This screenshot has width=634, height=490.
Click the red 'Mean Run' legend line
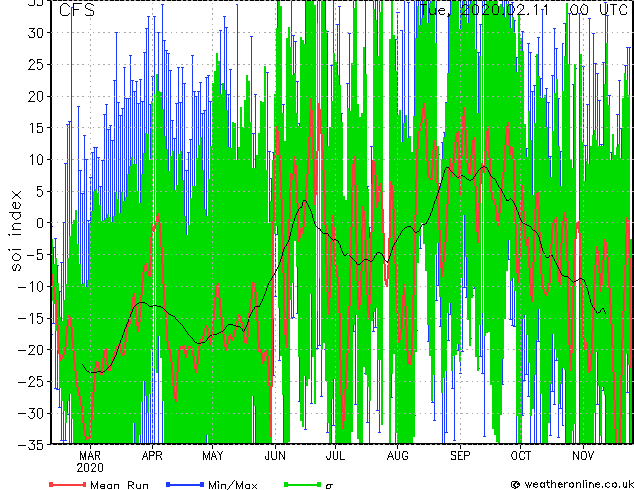point(68,484)
